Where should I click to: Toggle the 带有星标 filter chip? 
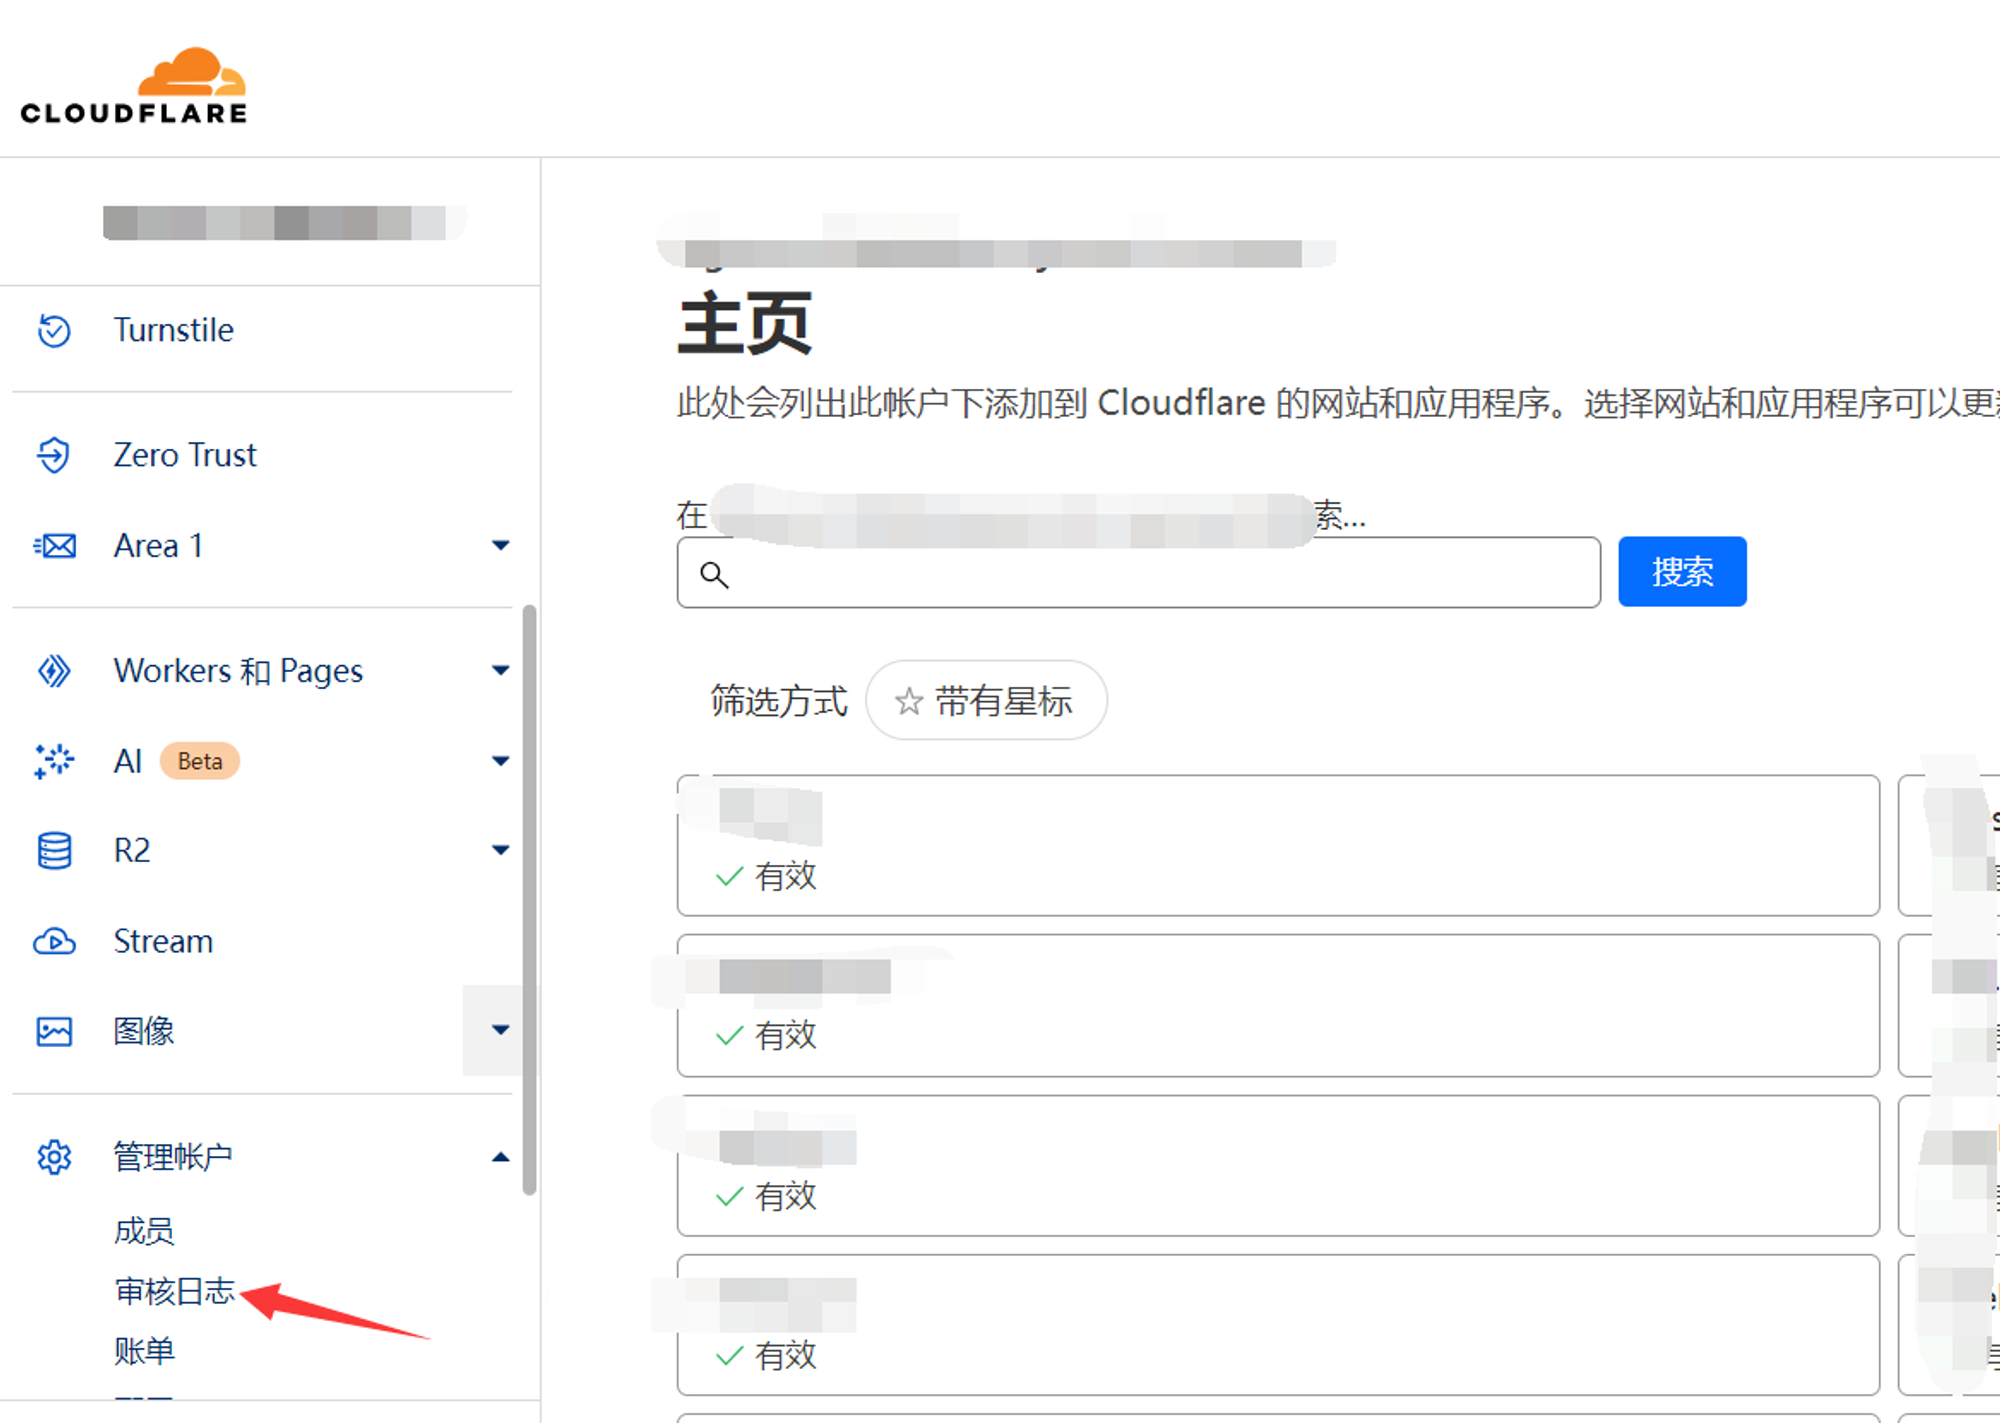986,701
